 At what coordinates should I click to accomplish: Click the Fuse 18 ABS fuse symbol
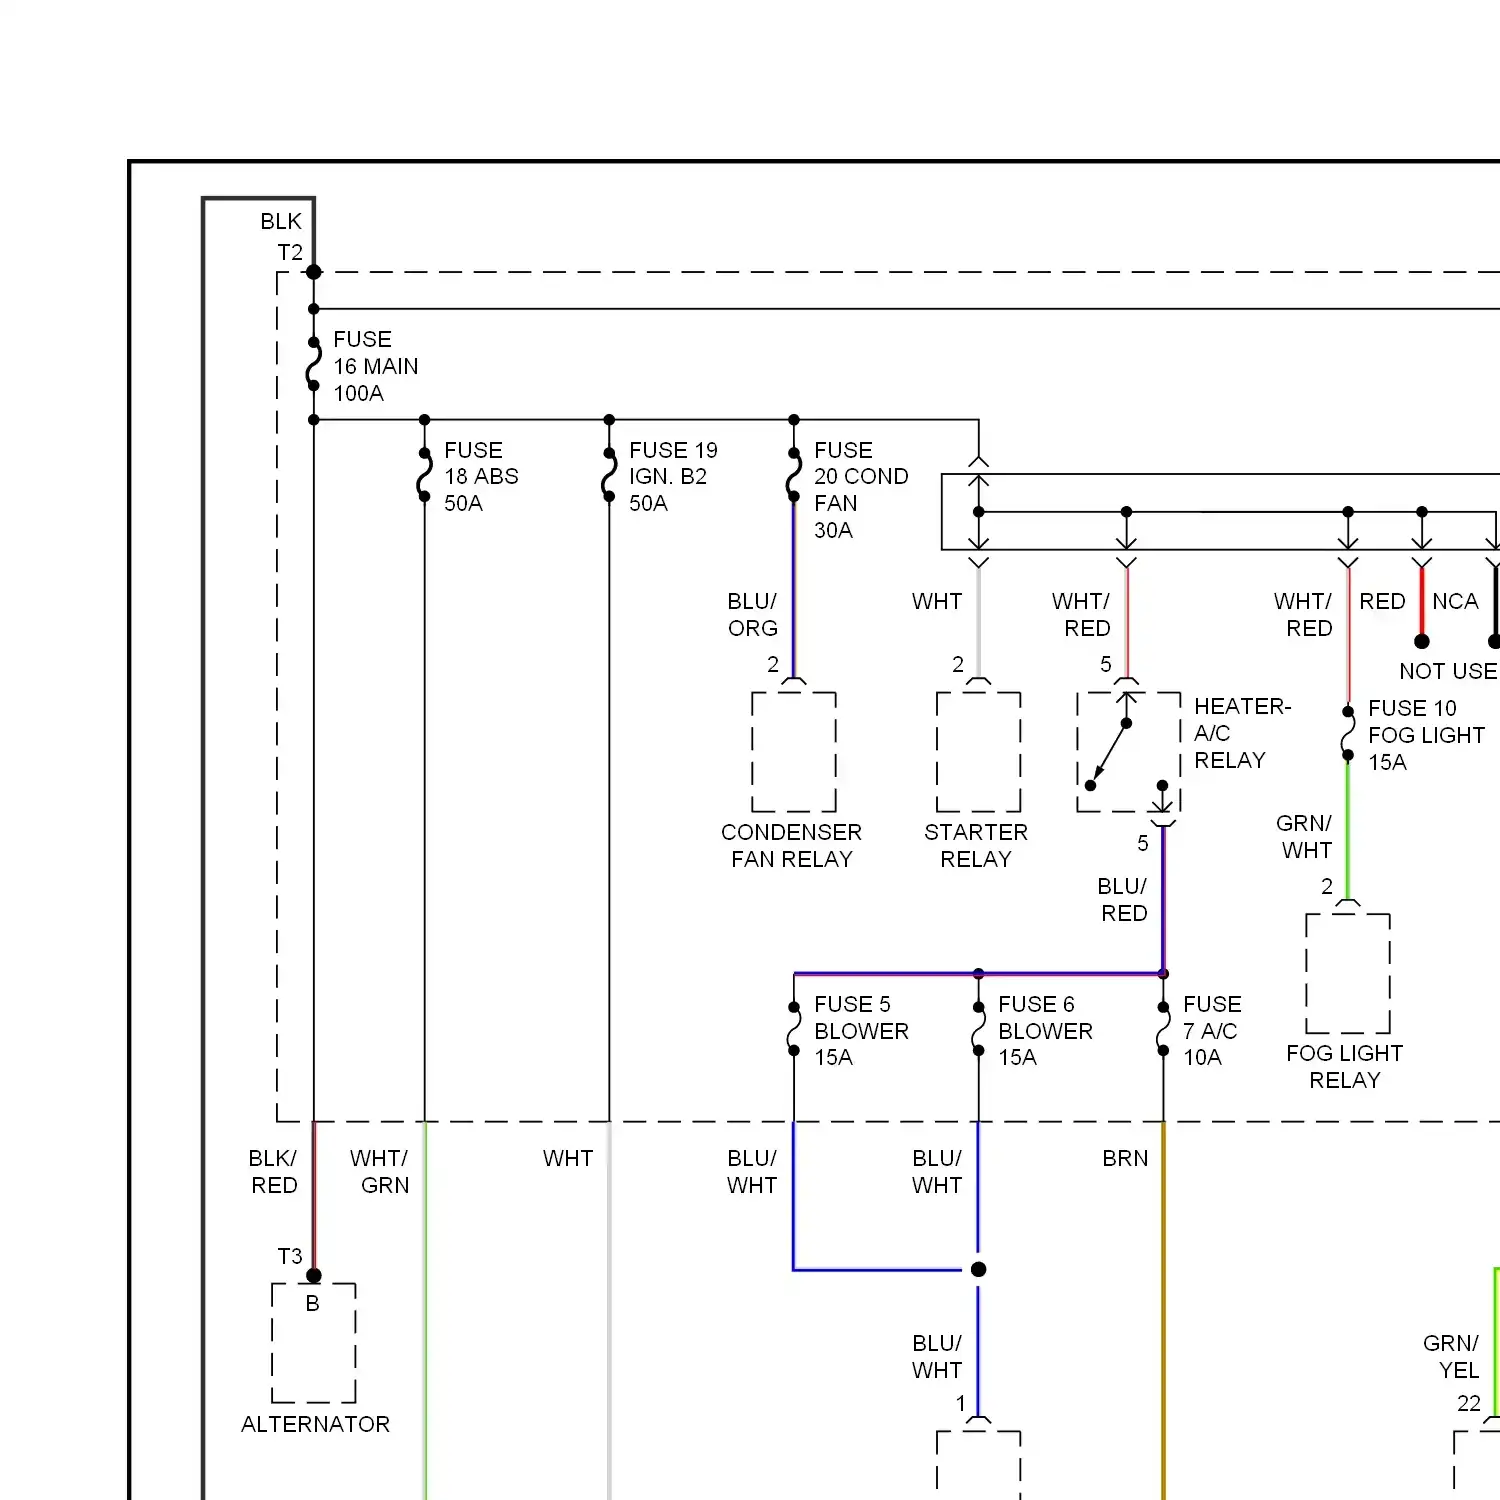click(424, 475)
